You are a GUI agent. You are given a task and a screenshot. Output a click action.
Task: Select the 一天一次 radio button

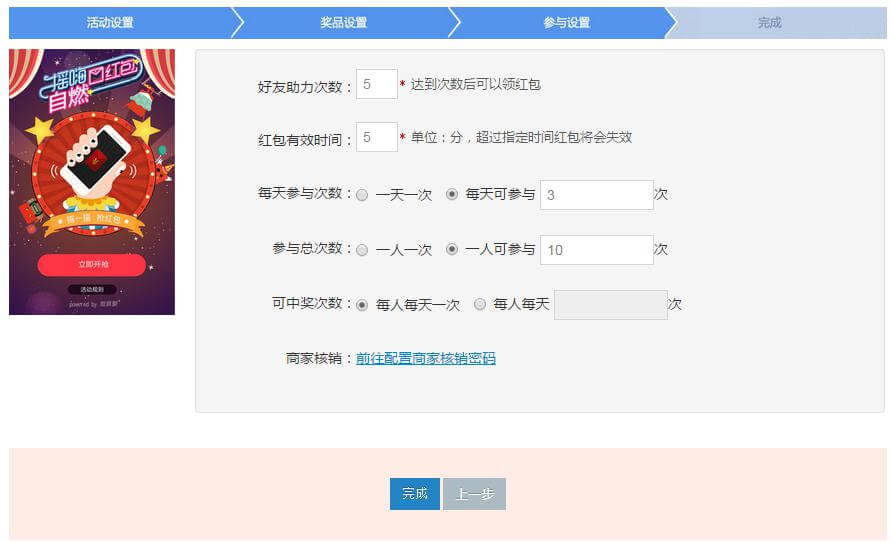tap(362, 195)
